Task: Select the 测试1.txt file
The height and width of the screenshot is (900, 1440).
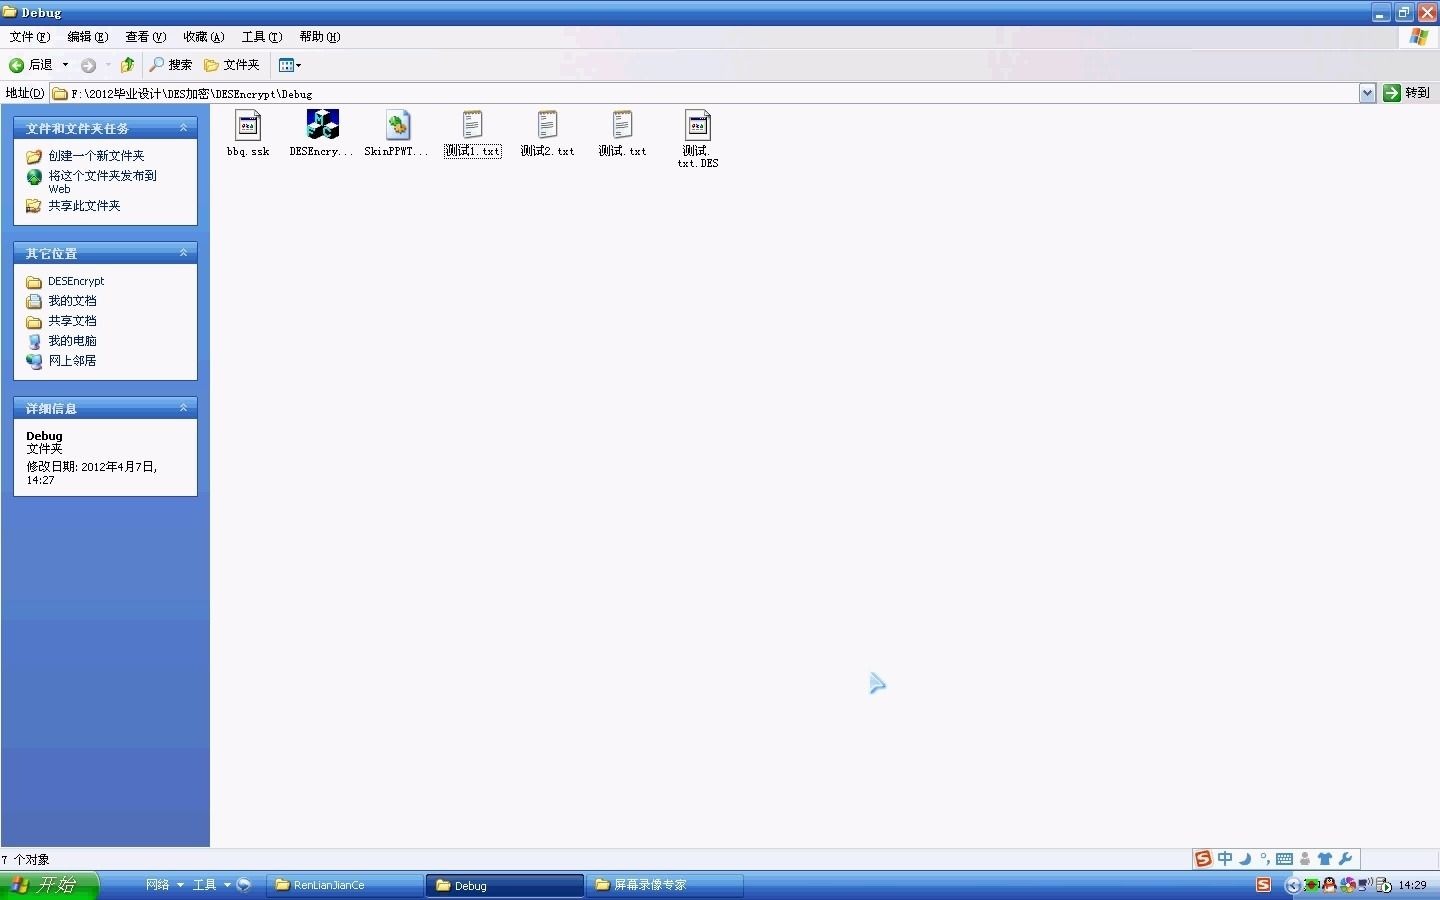Action: (x=472, y=134)
